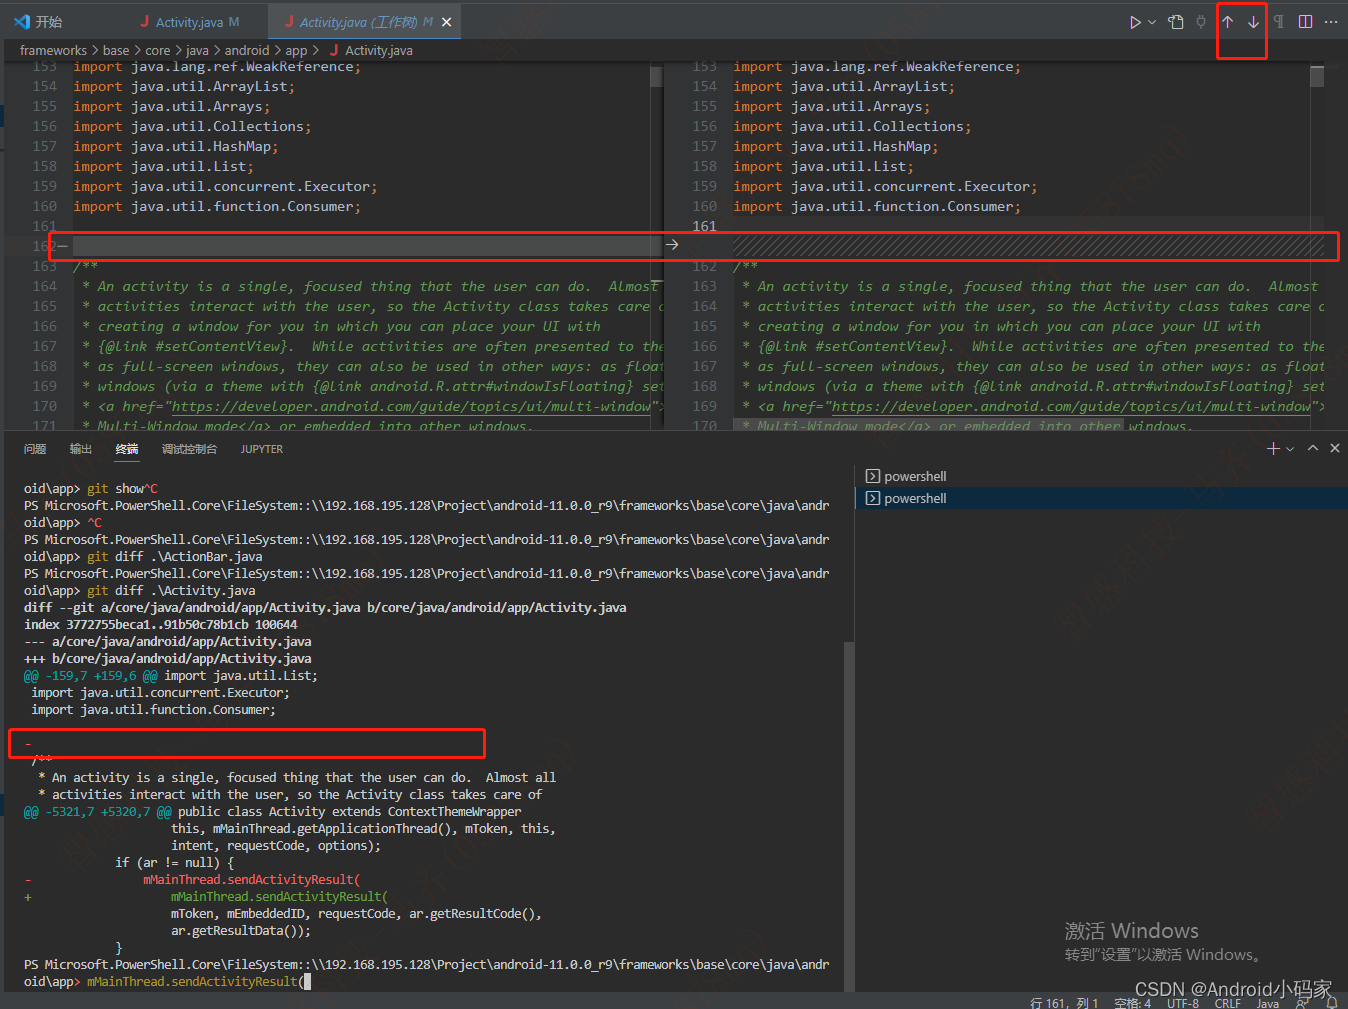Click the line and column indicator 行 161
The image size is (1348, 1009).
point(1064,1003)
